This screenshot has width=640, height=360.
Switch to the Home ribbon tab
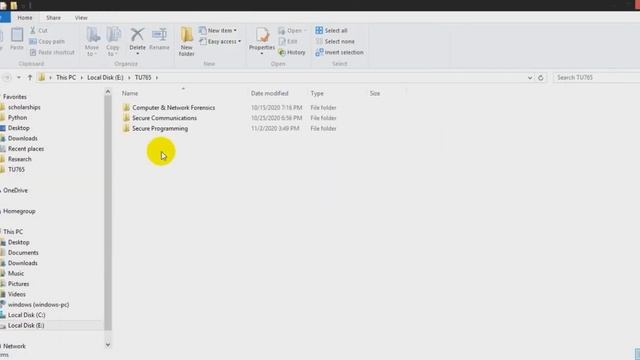(25, 18)
